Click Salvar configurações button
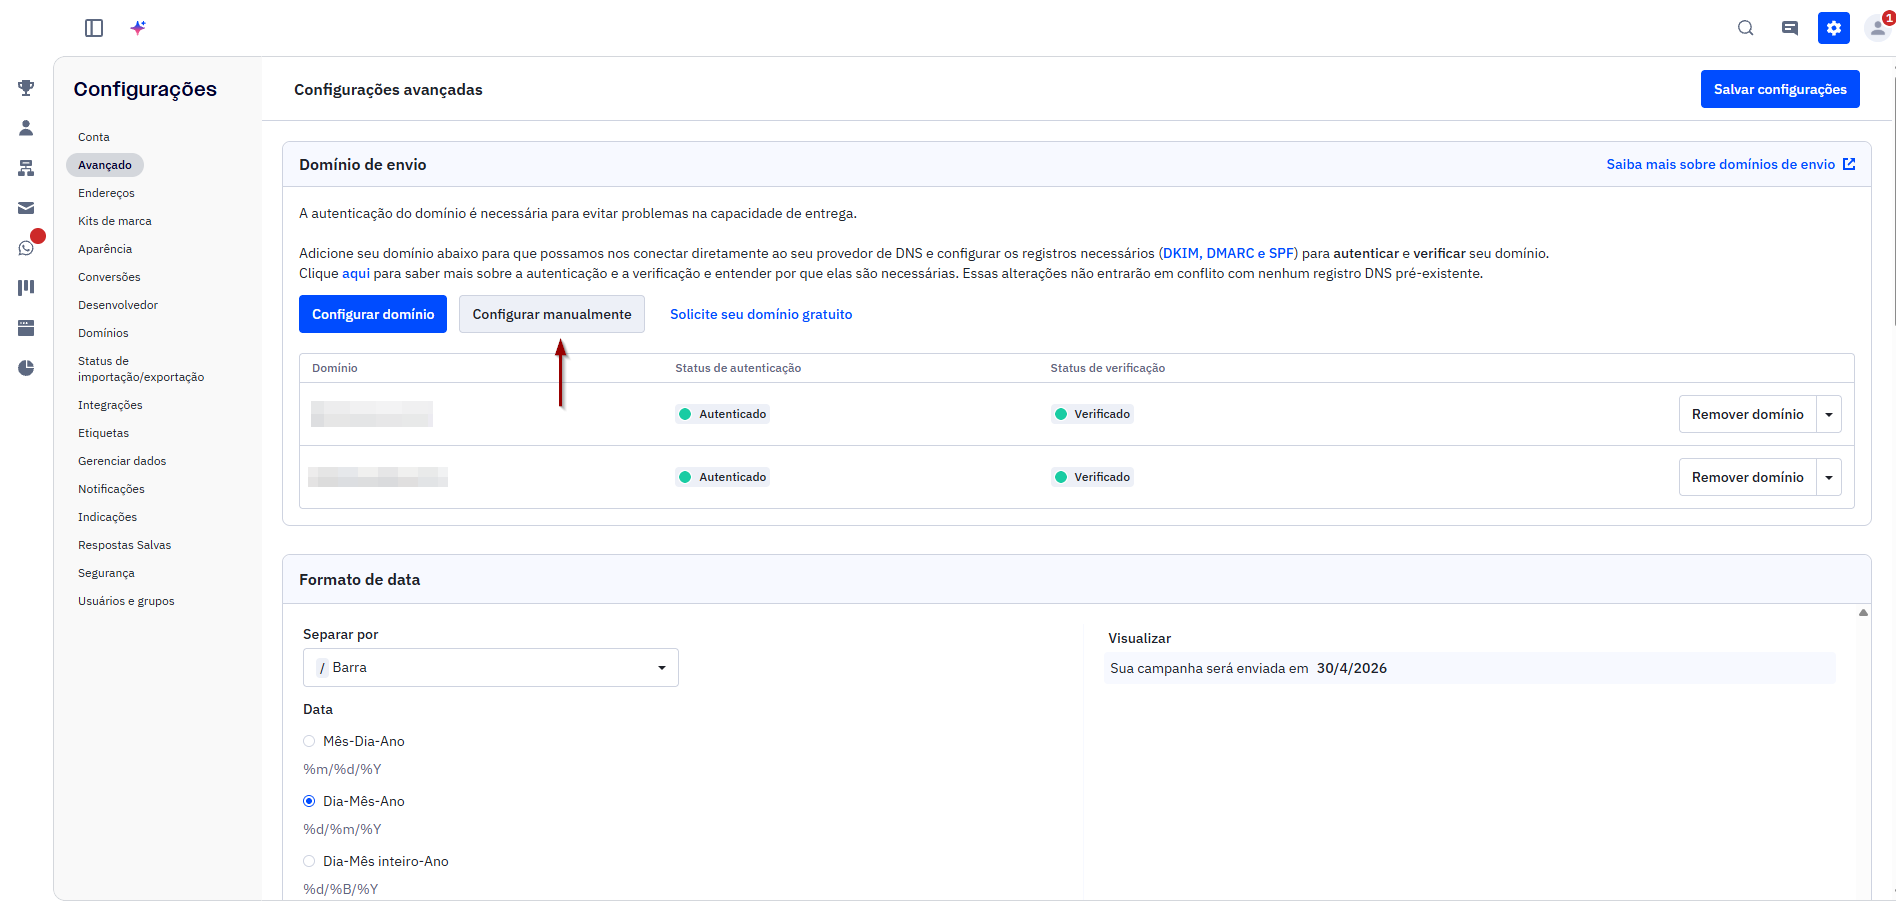Image resolution: width=1896 pixels, height=903 pixels. point(1780,89)
